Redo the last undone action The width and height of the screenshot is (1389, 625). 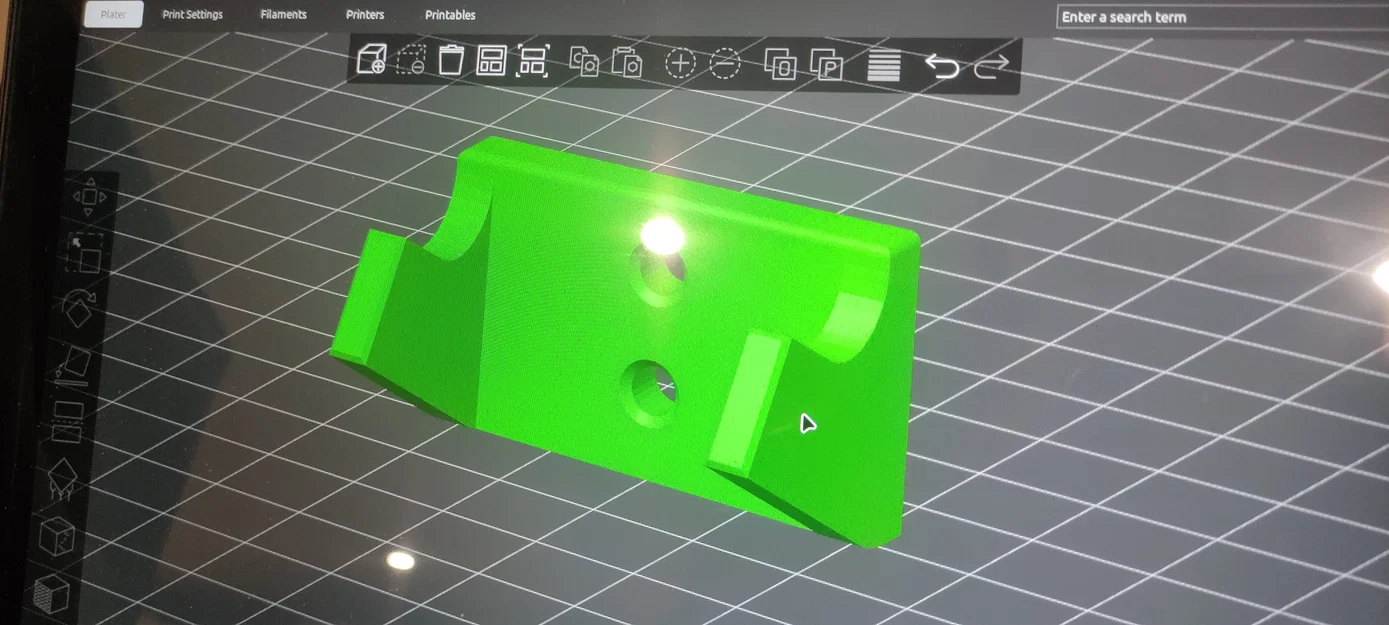coord(991,68)
